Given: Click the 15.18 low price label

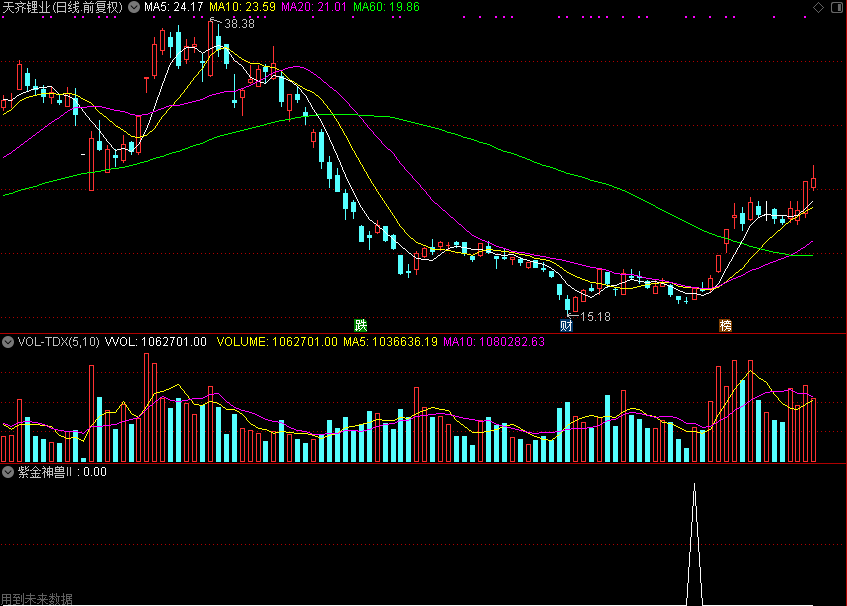Looking at the screenshot, I should pos(595,317).
